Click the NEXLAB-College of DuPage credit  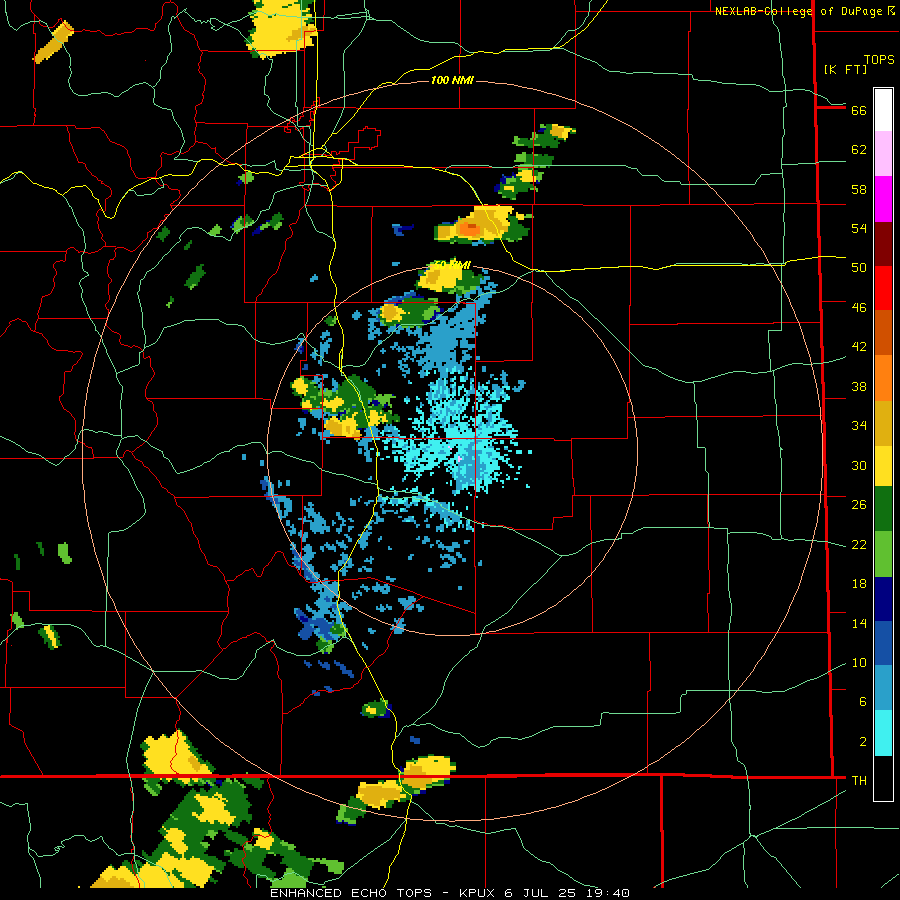click(805, 11)
